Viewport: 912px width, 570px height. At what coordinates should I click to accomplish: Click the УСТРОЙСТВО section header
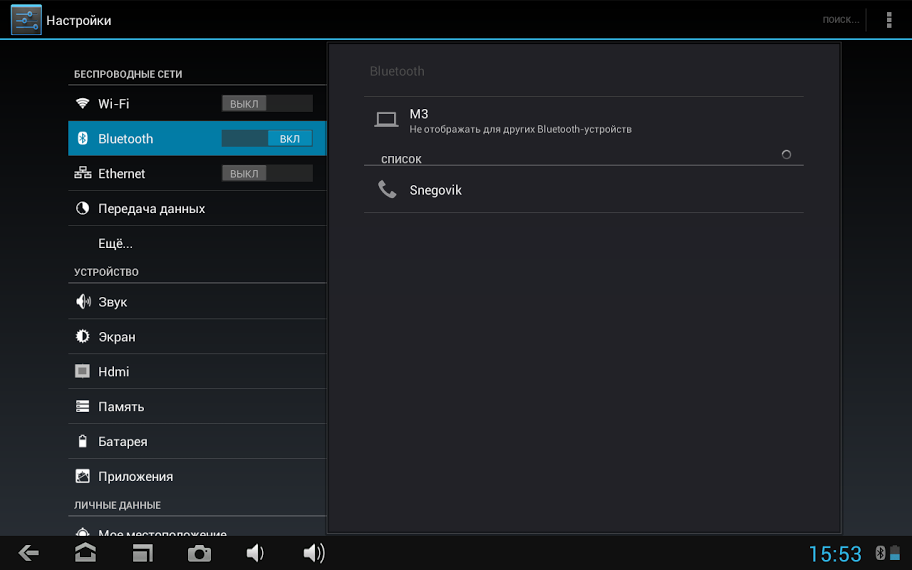[x=106, y=272]
